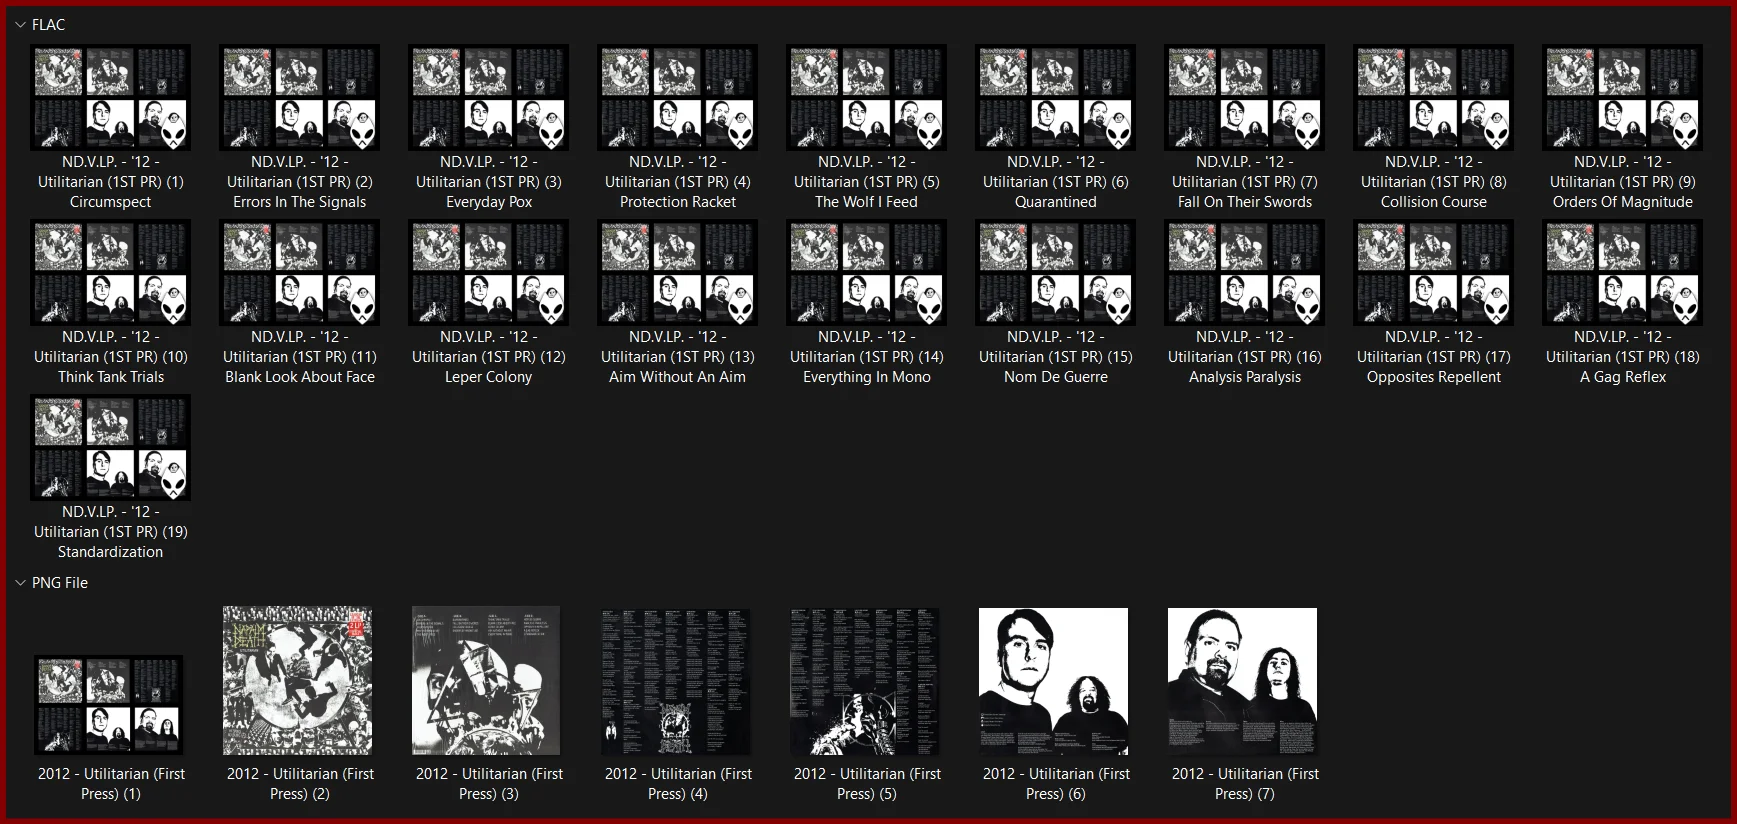Select the Errors In The Signals thumbnail
Viewport: 1737px width, 824px height.
click(299, 97)
